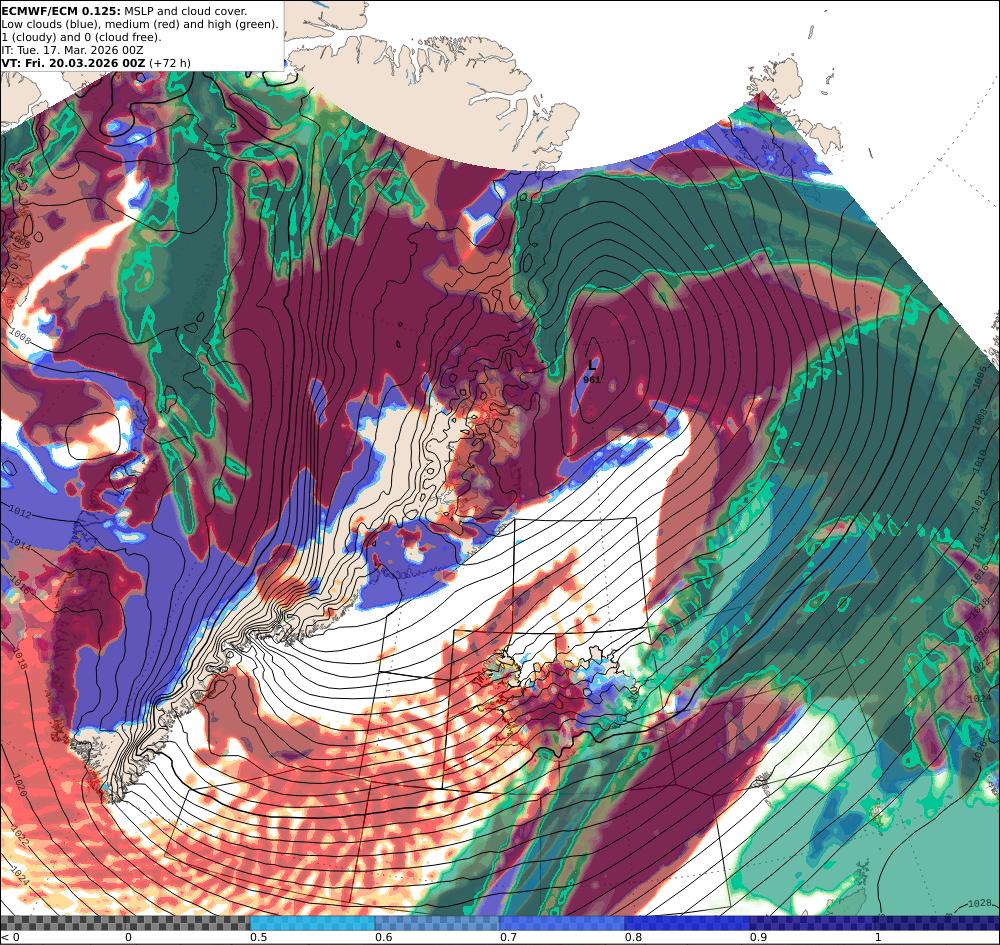1000x945 pixels.
Task: Click the 961 central pressure value
Action: [592, 379]
